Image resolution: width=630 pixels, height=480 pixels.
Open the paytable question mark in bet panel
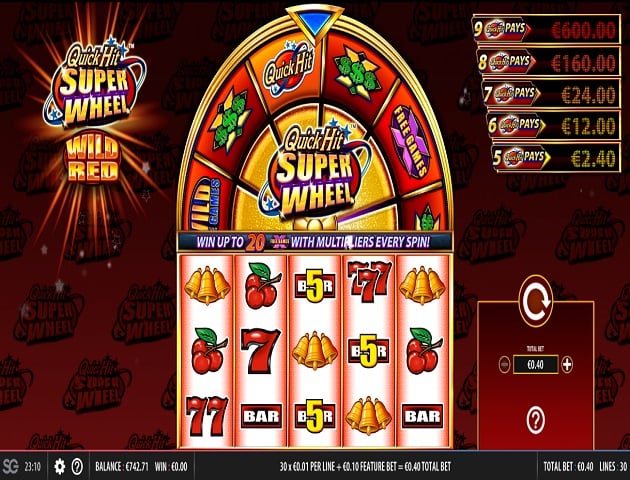[536, 421]
